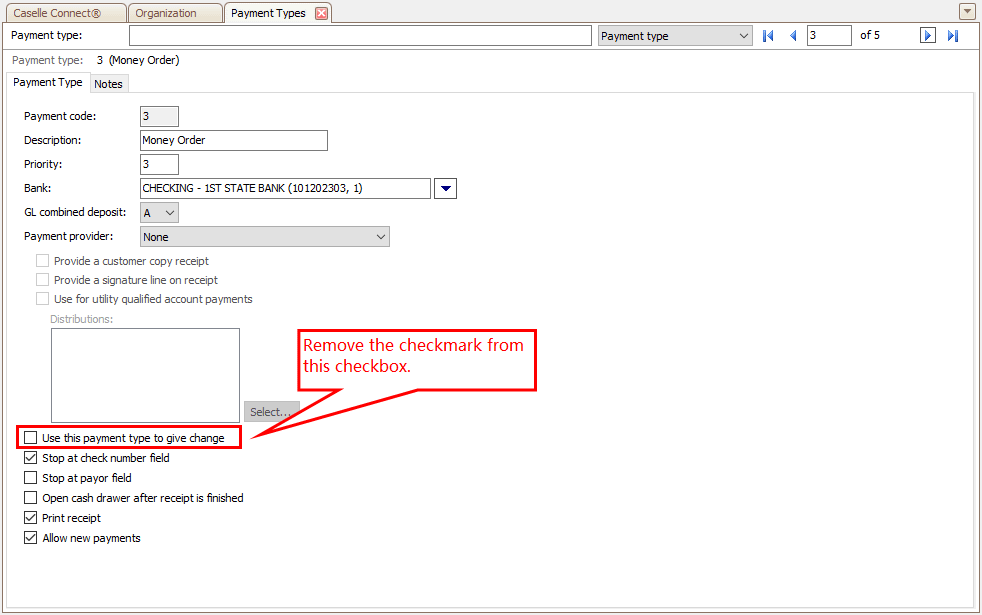Viewport: 982px width, 615px height.
Task: Click the Select... distributions button
Action: (x=271, y=411)
